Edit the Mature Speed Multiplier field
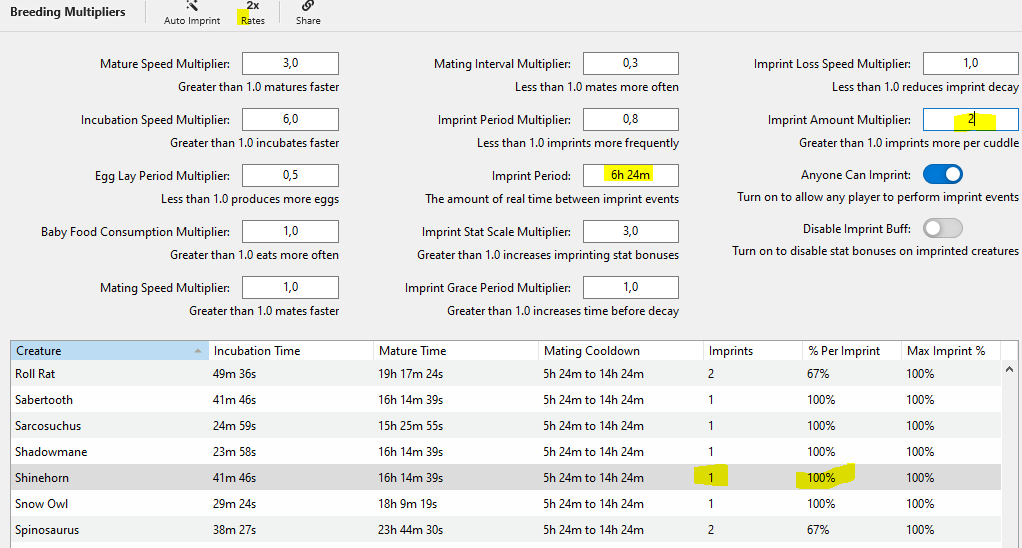Screen dimensions: 1022x548 point(290,64)
